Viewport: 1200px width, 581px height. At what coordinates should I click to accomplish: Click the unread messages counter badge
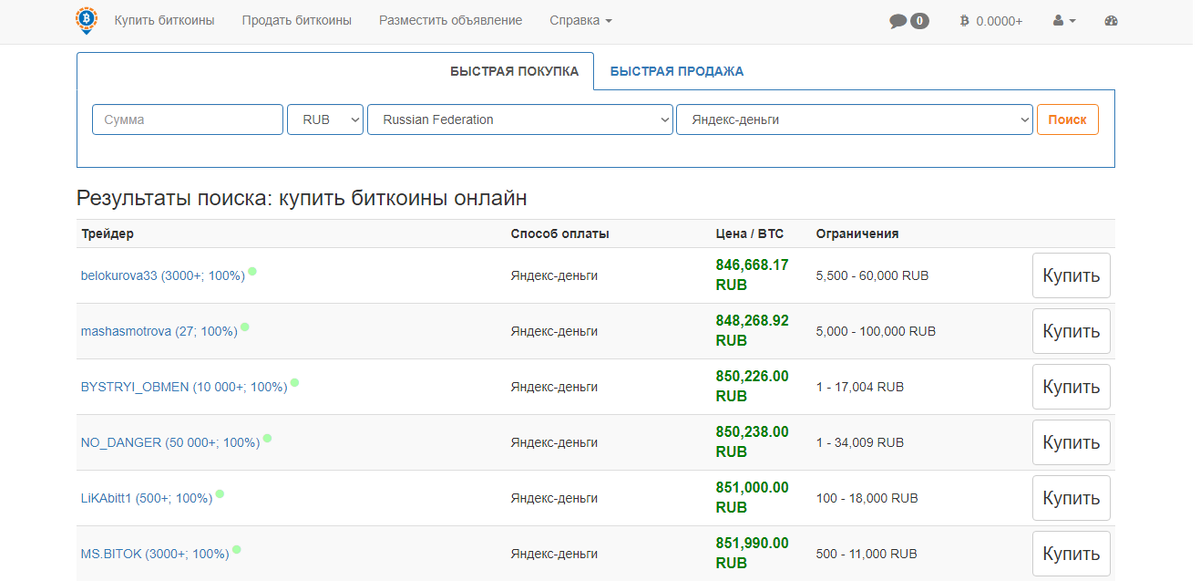(917, 18)
